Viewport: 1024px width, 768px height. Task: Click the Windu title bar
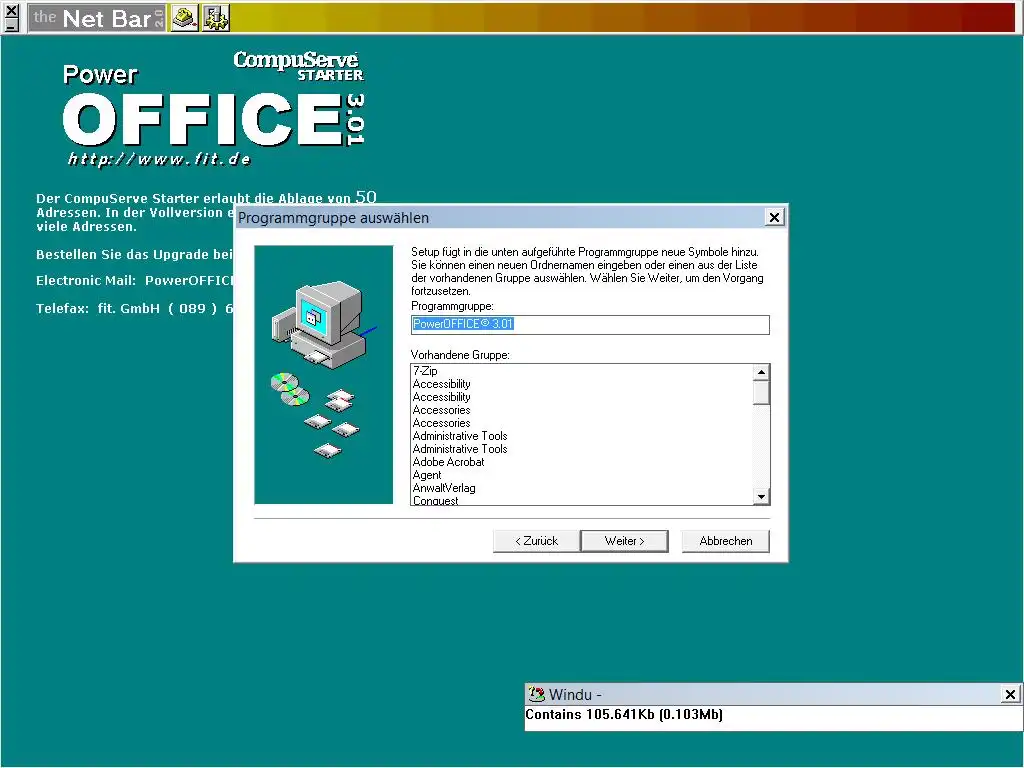[x=773, y=694]
